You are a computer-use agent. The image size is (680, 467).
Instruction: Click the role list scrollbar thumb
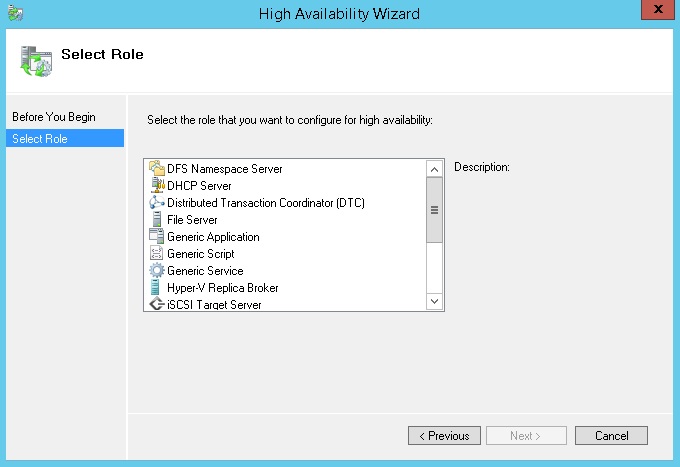click(434, 210)
